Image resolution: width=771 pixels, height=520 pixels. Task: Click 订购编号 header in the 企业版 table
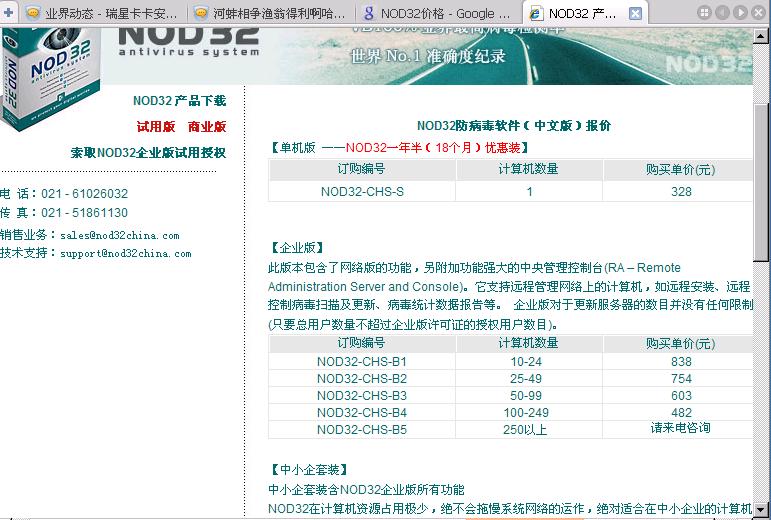361,343
